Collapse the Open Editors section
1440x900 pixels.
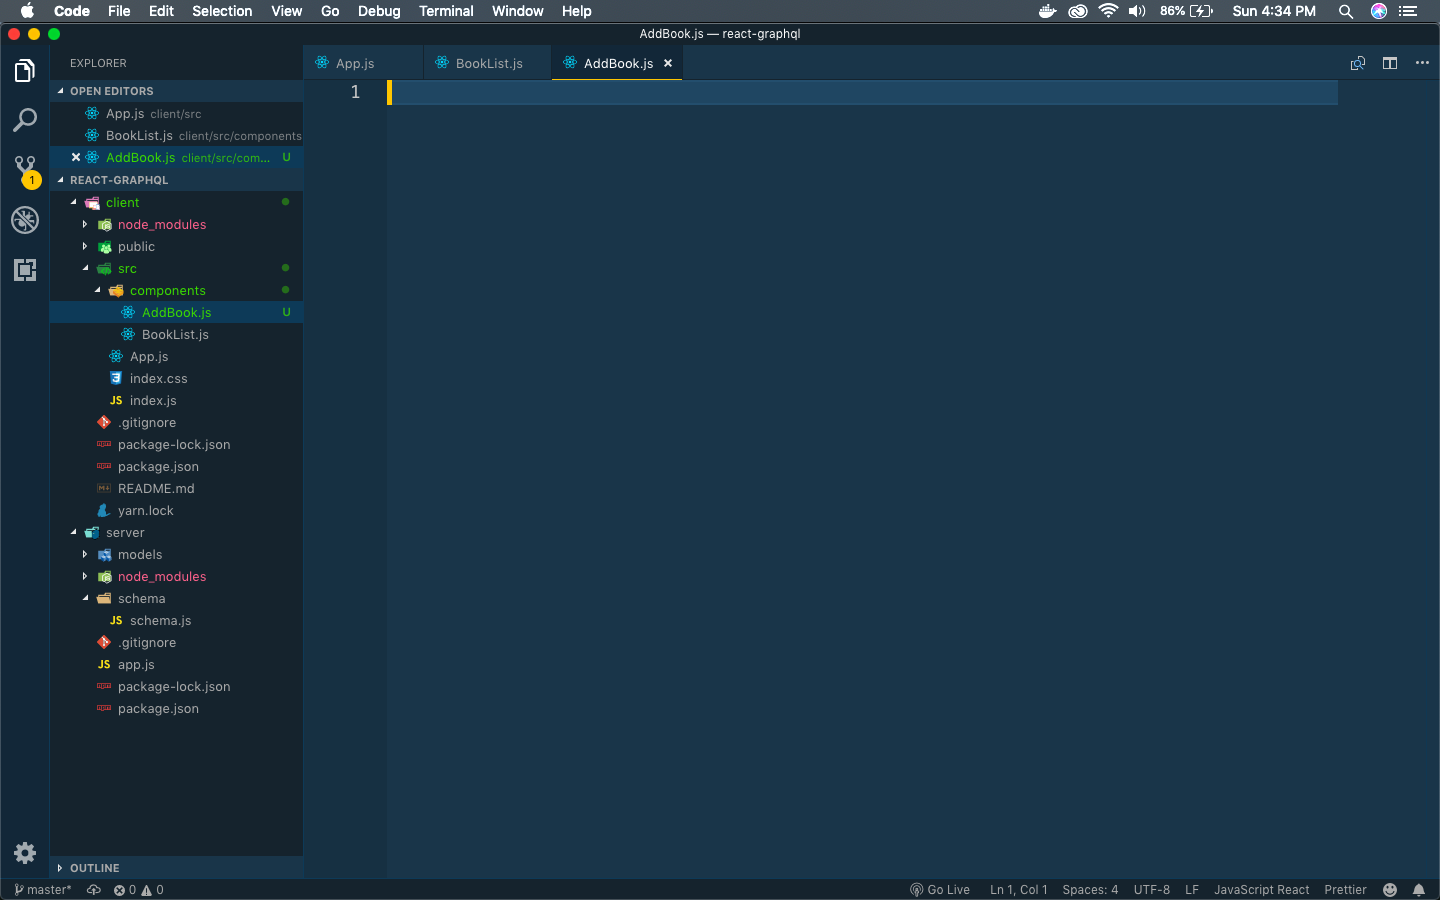pos(176,91)
